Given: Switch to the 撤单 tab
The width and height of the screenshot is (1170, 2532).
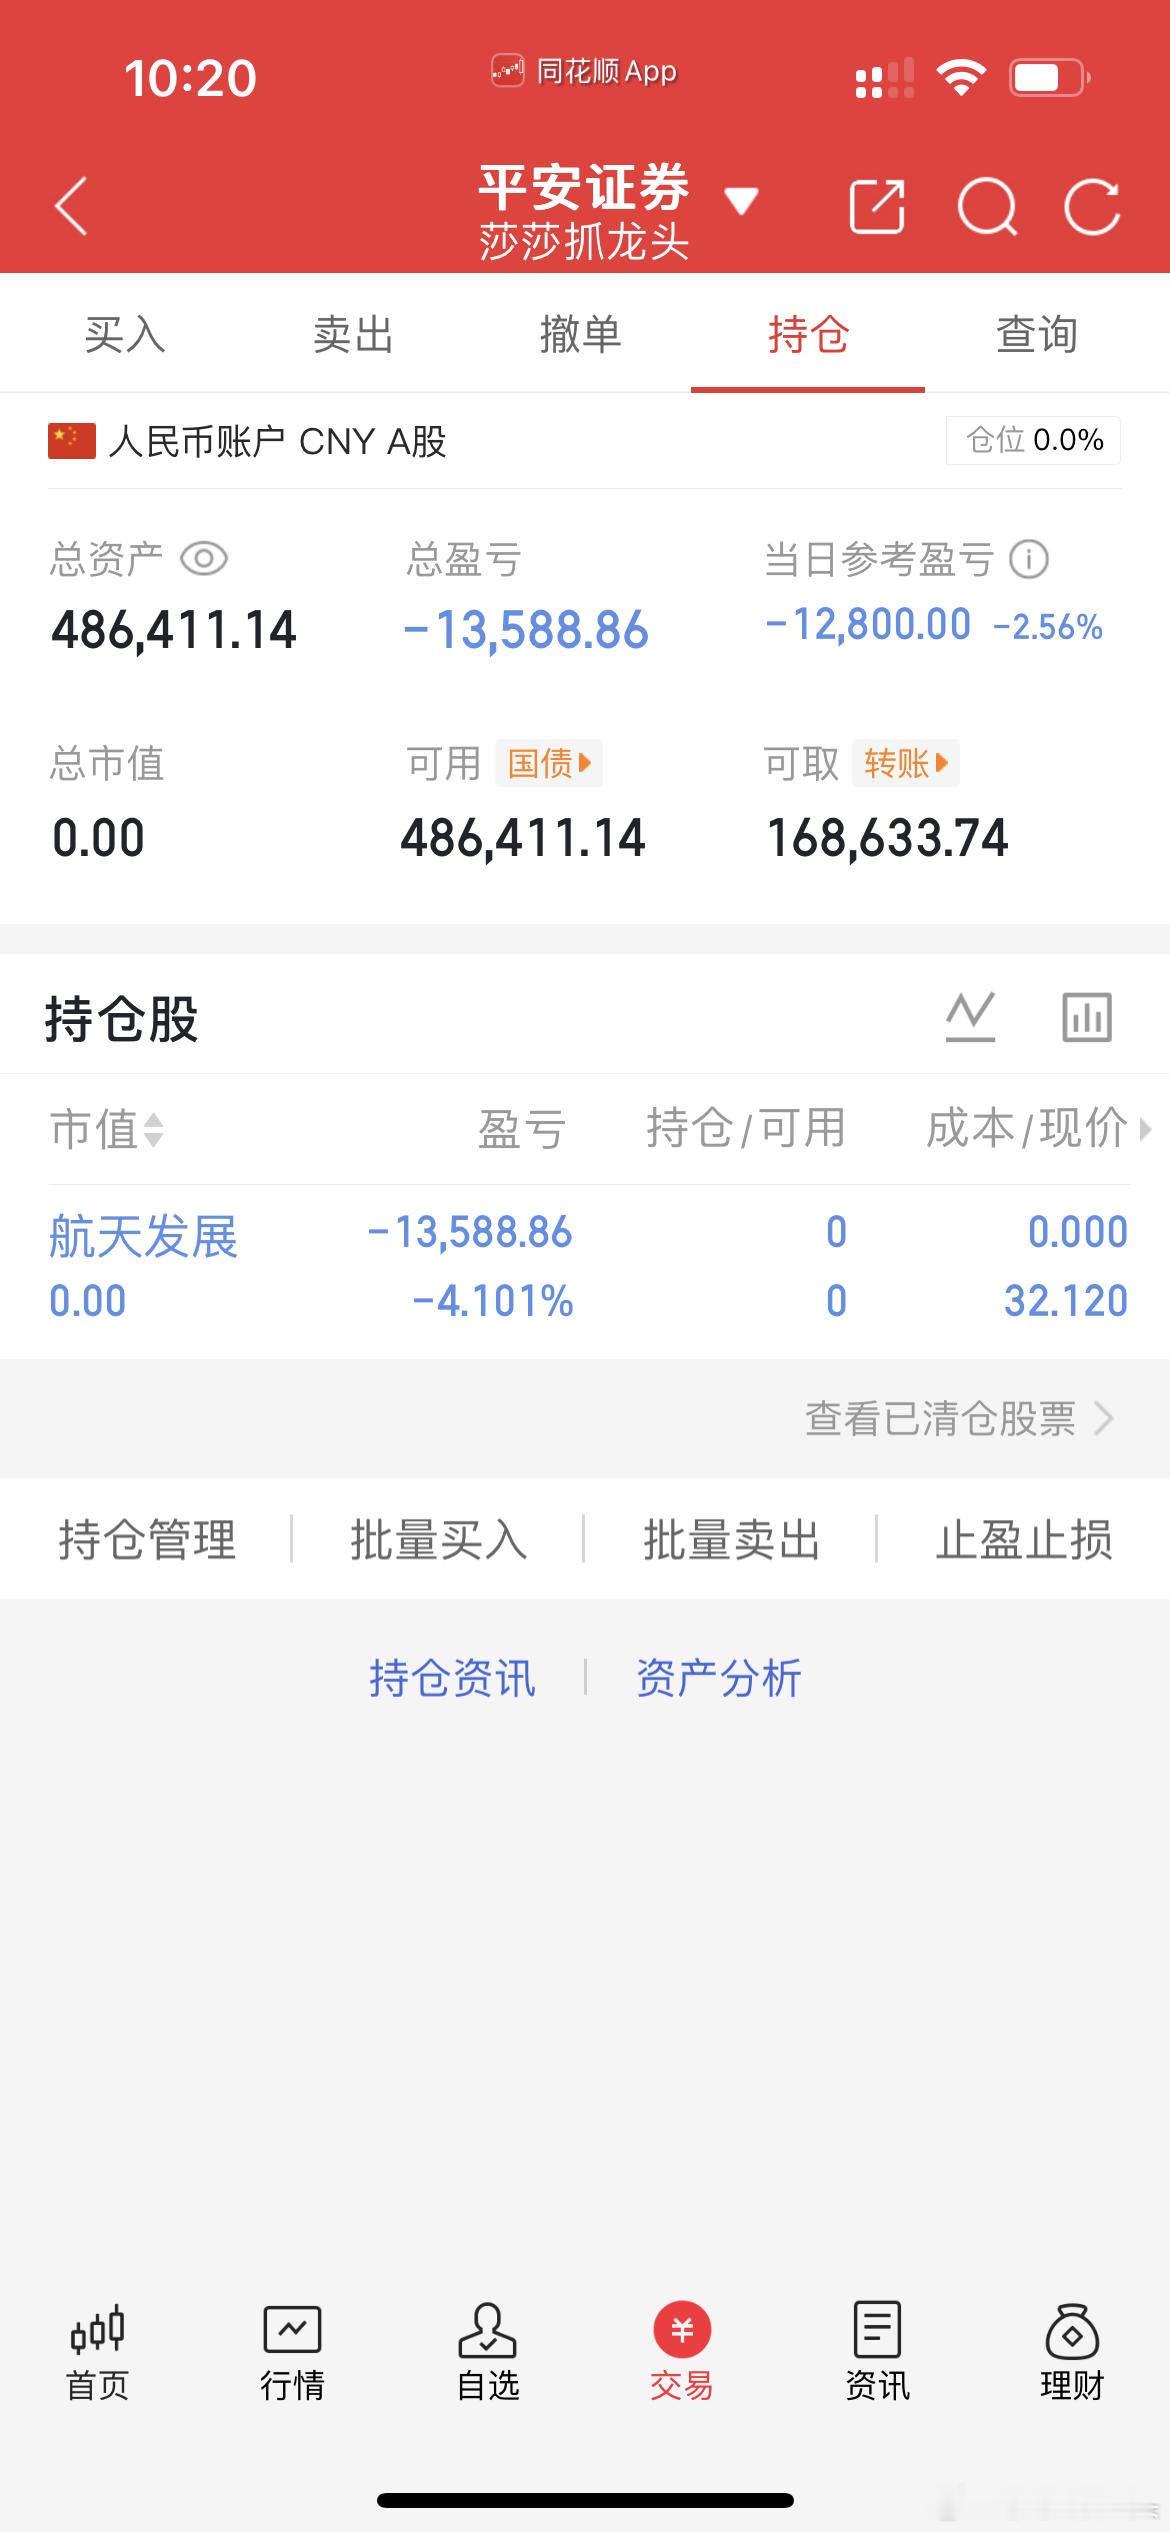Looking at the screenshot, I should (x=581, y=334).
